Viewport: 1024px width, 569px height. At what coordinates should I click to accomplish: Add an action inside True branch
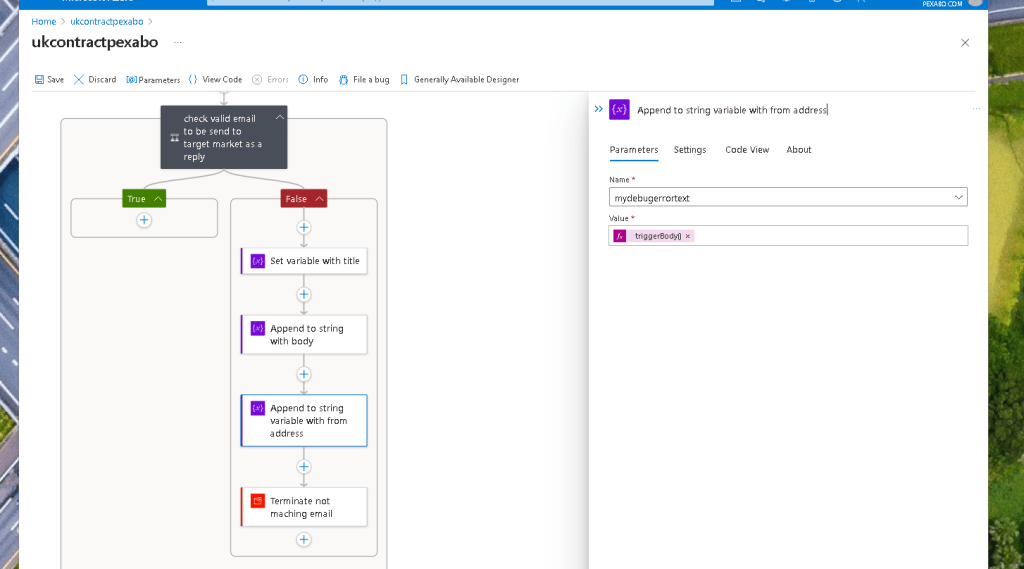(x=144, y=220)
